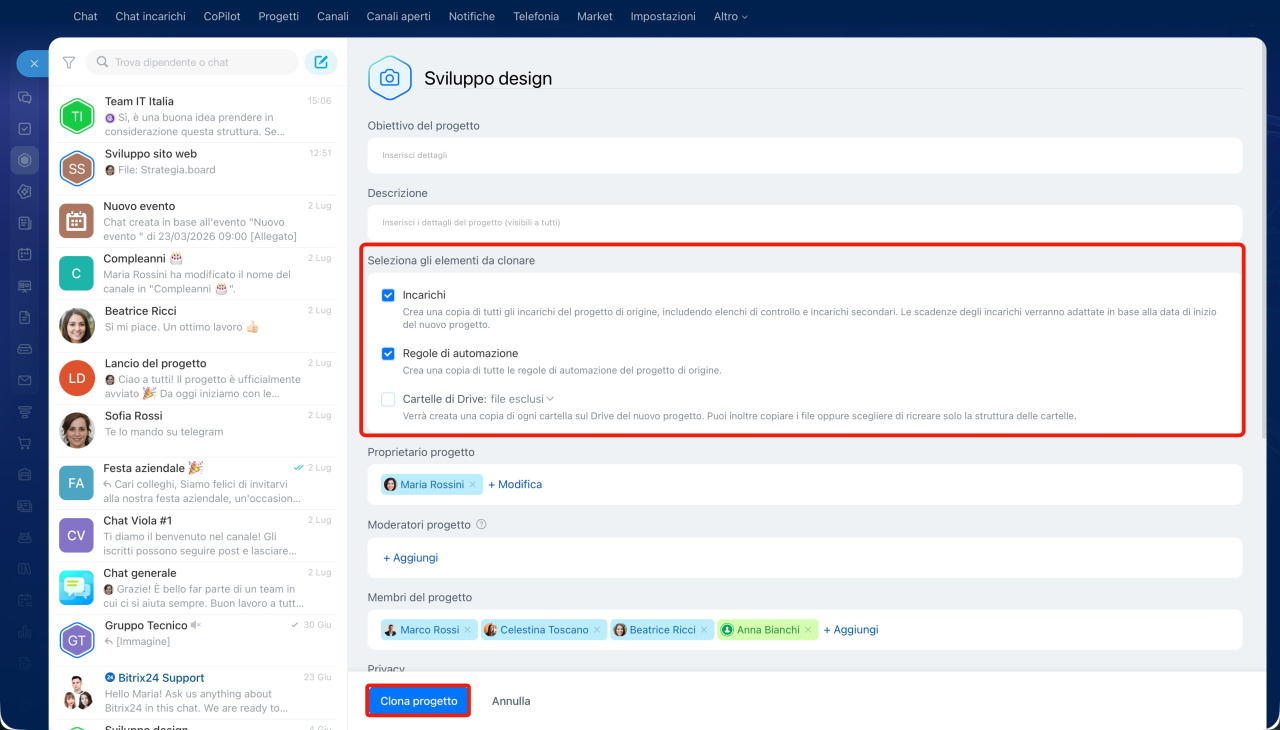This screenshot has height=730, width=1280.
Task: Open Messenger chat icon in left sidebar
Action: tap(25, 98)
